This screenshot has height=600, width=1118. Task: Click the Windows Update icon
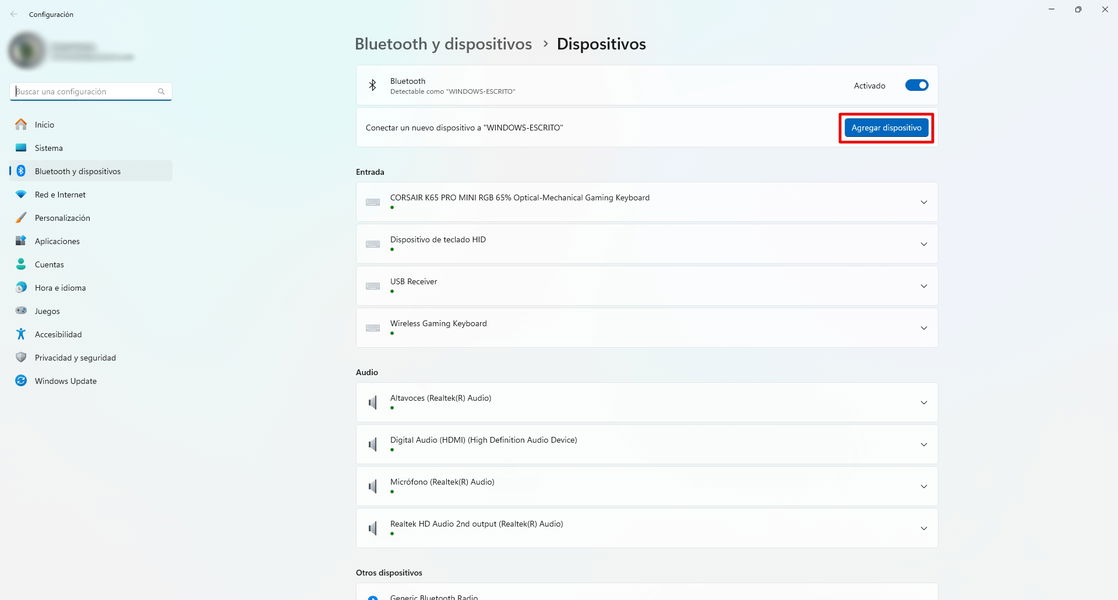click(21, 381)
